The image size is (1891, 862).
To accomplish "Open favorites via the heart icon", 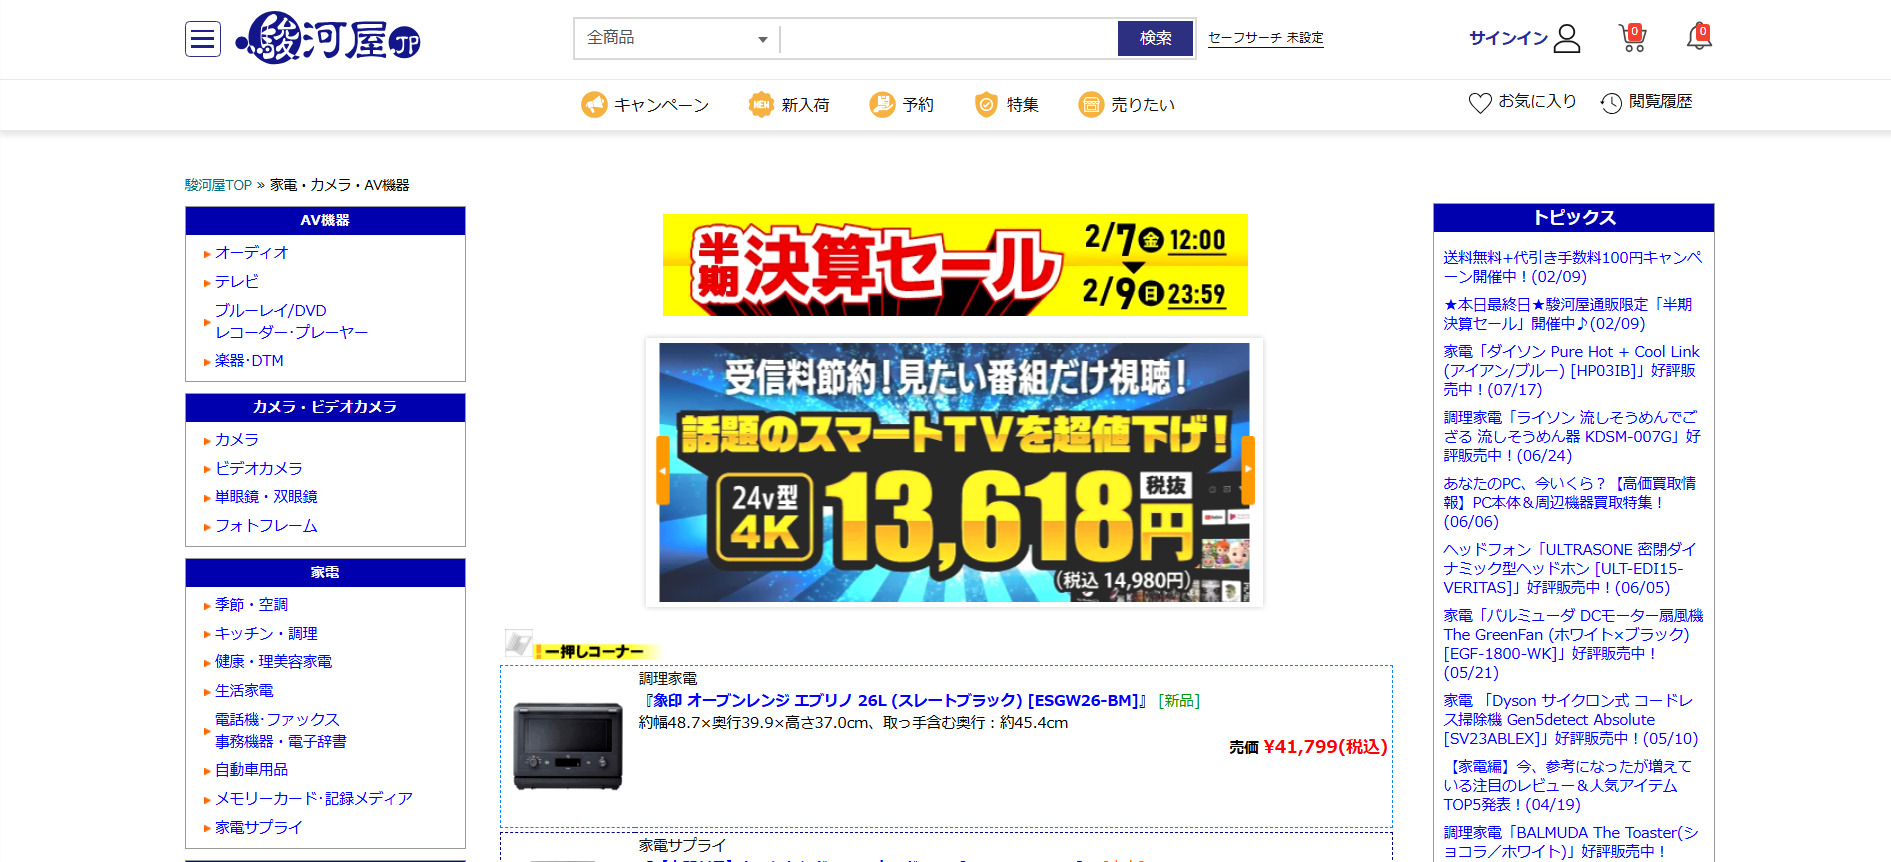I will [1479, 103].
